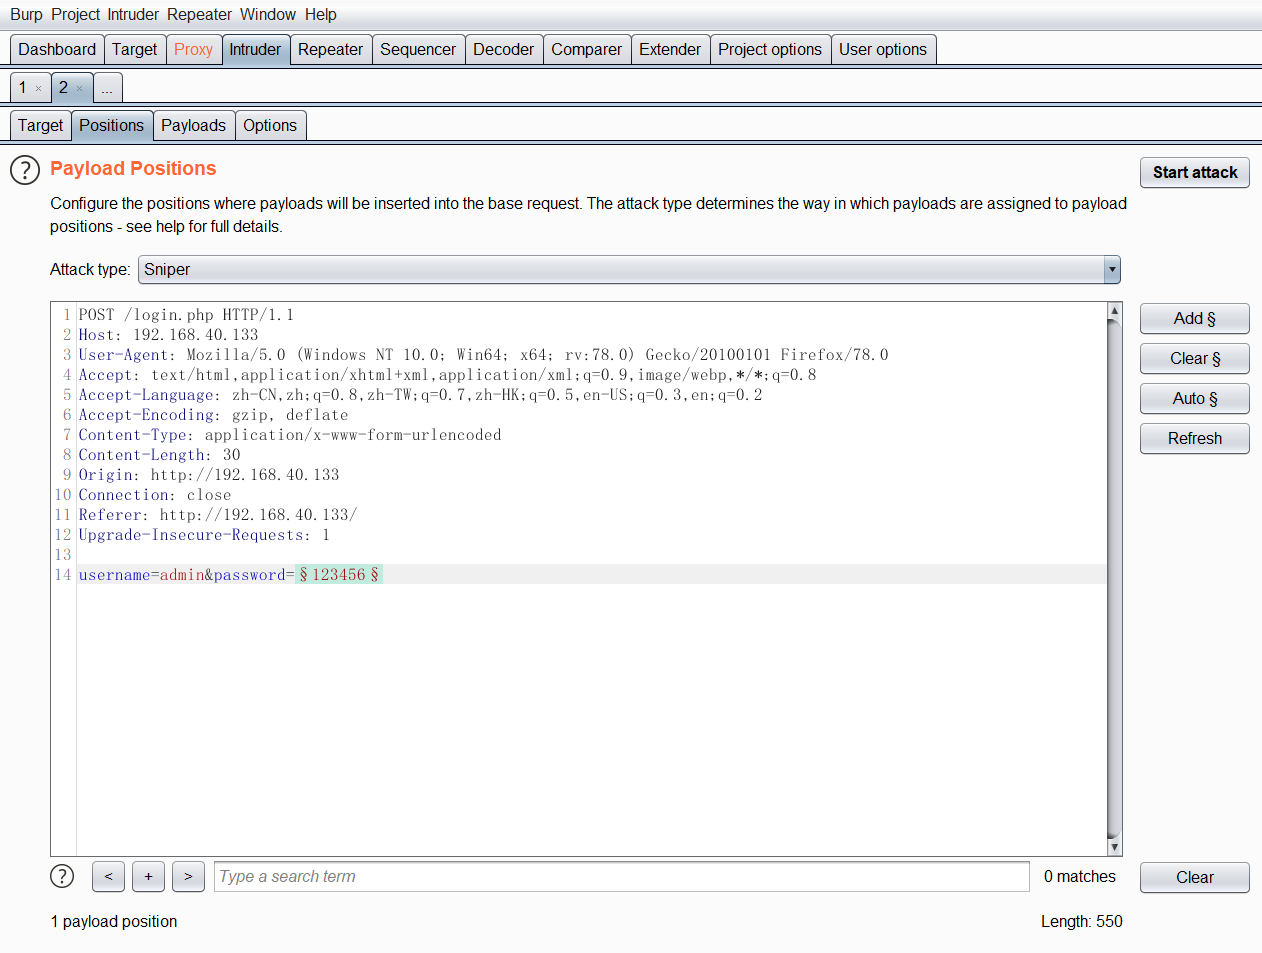Click the username=admin parameter text
This screenshot has height=953, width=1262.
click(x=141, y=574)
